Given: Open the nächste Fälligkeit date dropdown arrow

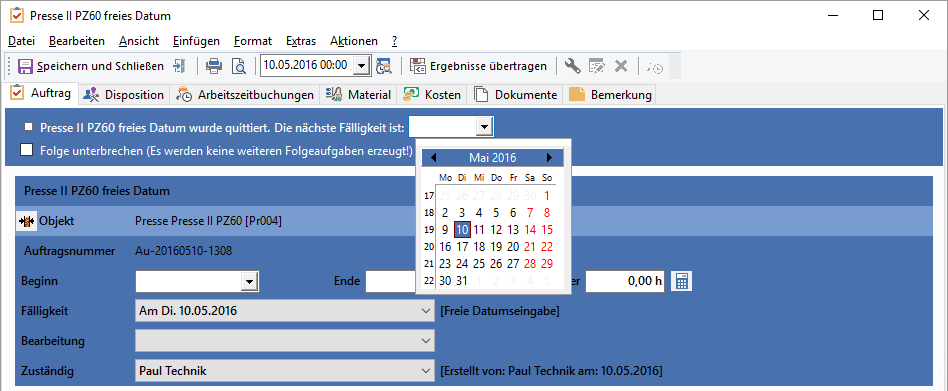Looking at the screenshot, I should pos(484,128).
